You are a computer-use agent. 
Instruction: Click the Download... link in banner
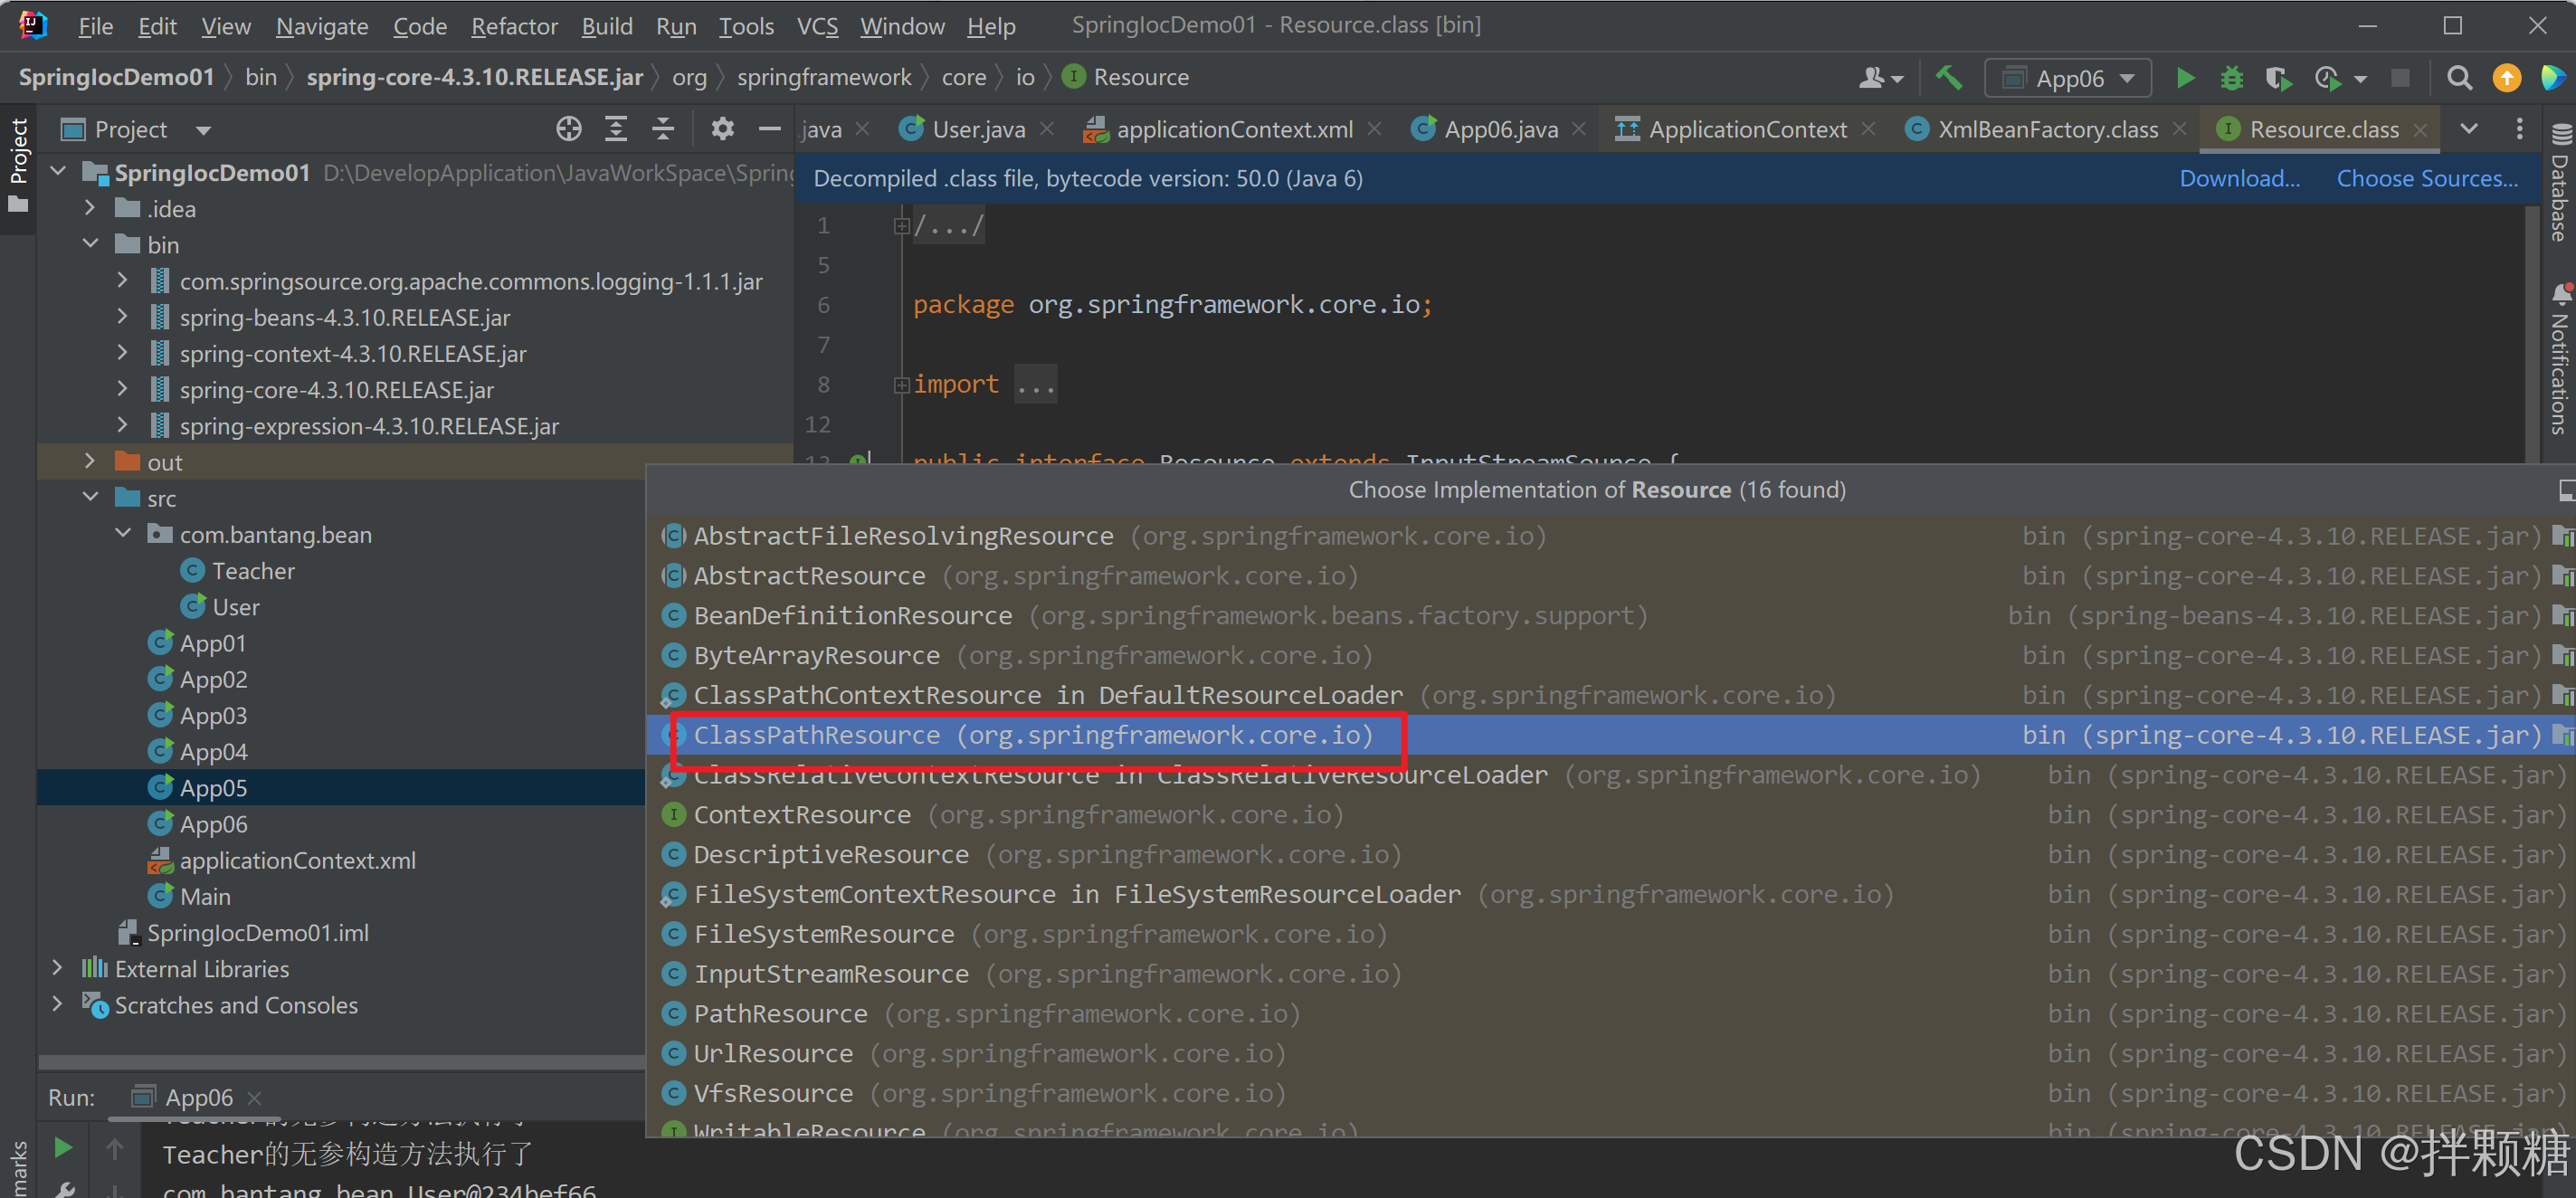[x=2239, y=179]
